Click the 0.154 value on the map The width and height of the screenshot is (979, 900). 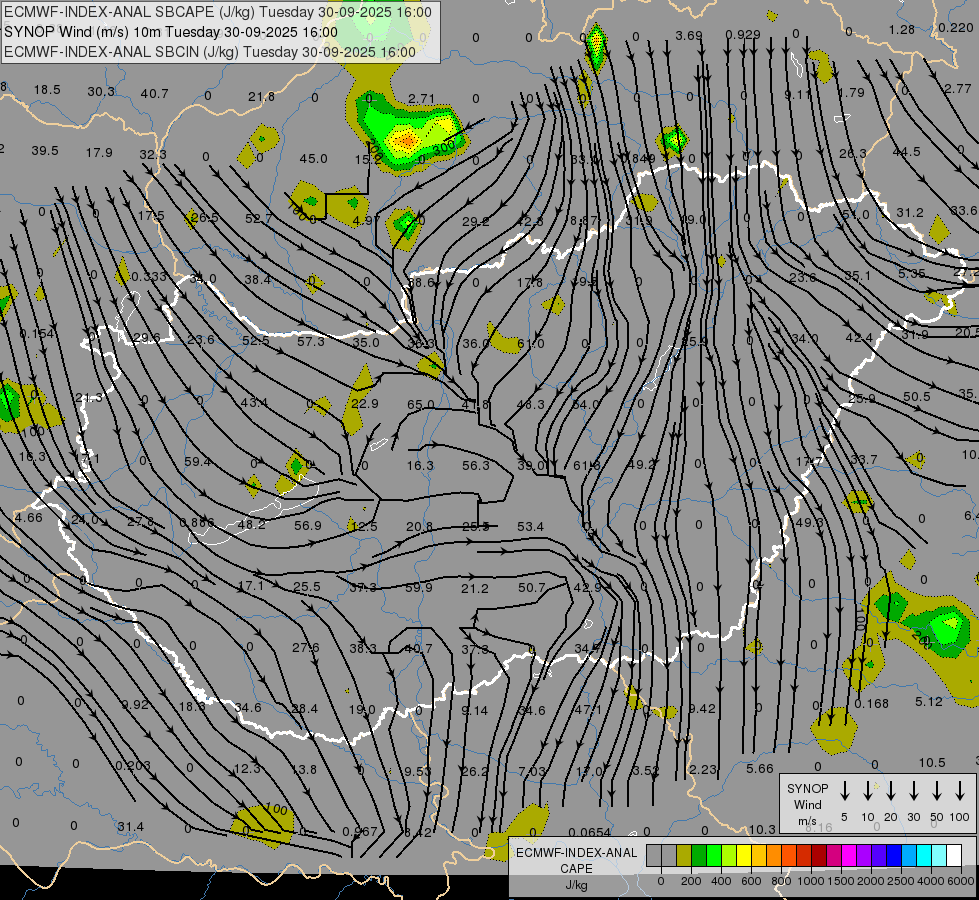[x=37, y=334]
